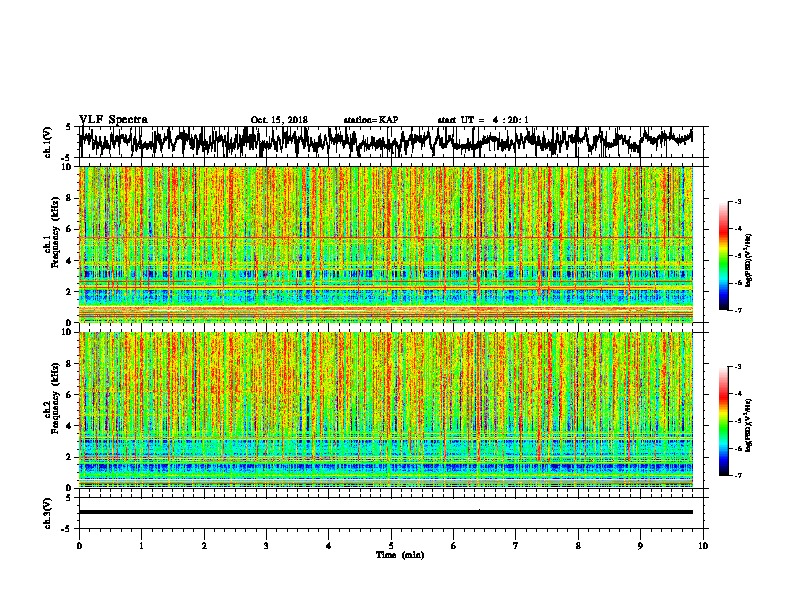Click the "VLF Spectra" plot title
This screenshot has height=612, width=792.
coord(113,120)
